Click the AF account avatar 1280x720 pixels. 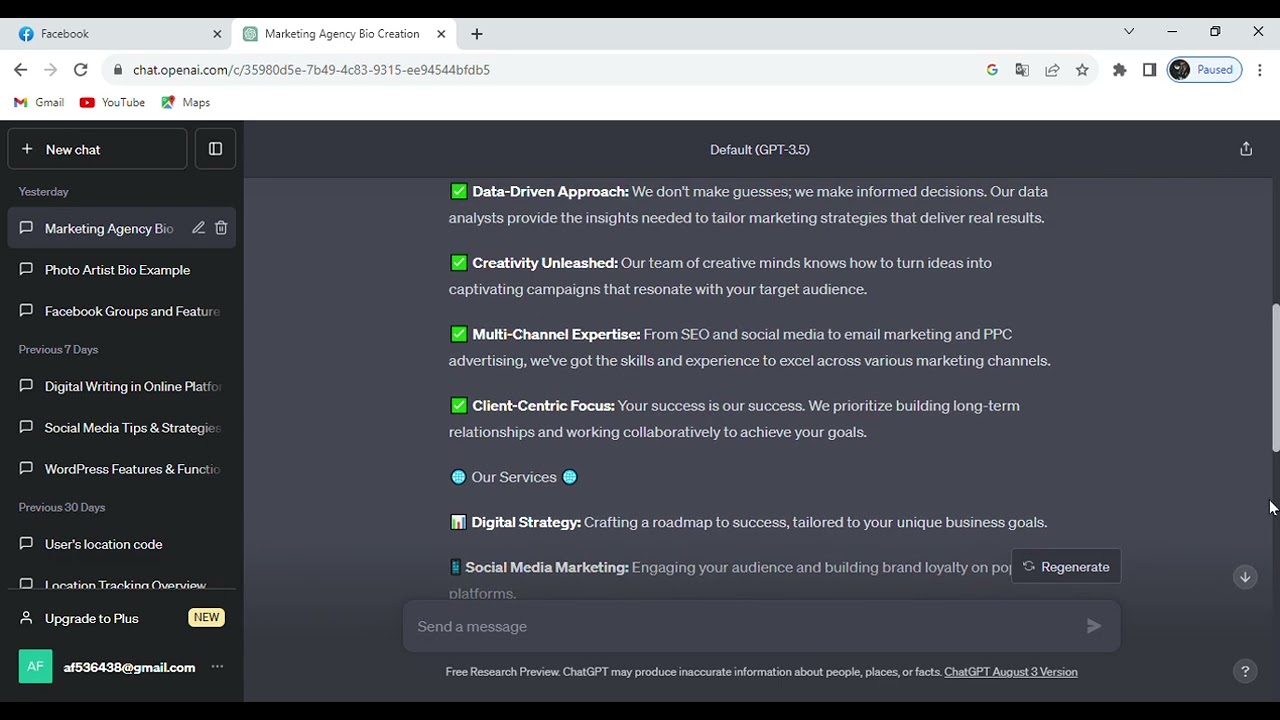point(35,667)
